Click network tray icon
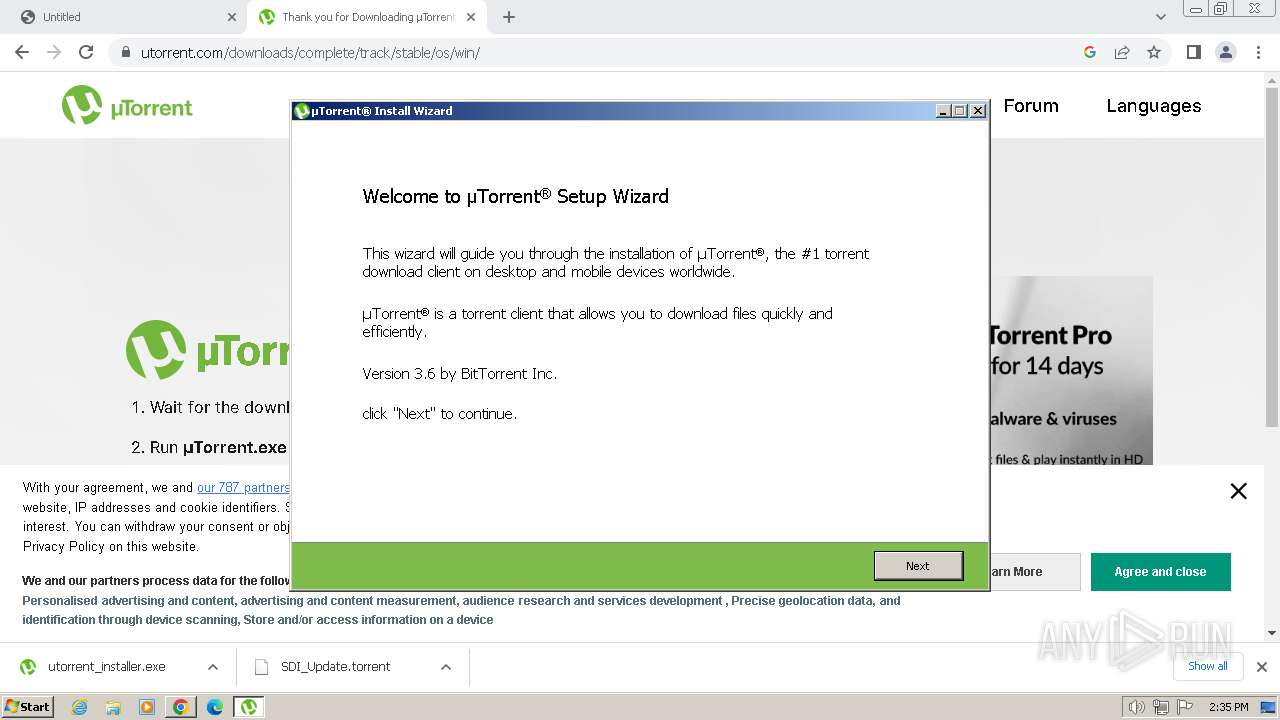The width and height of the screenshot is (1280, 720). coord(1161,707)
